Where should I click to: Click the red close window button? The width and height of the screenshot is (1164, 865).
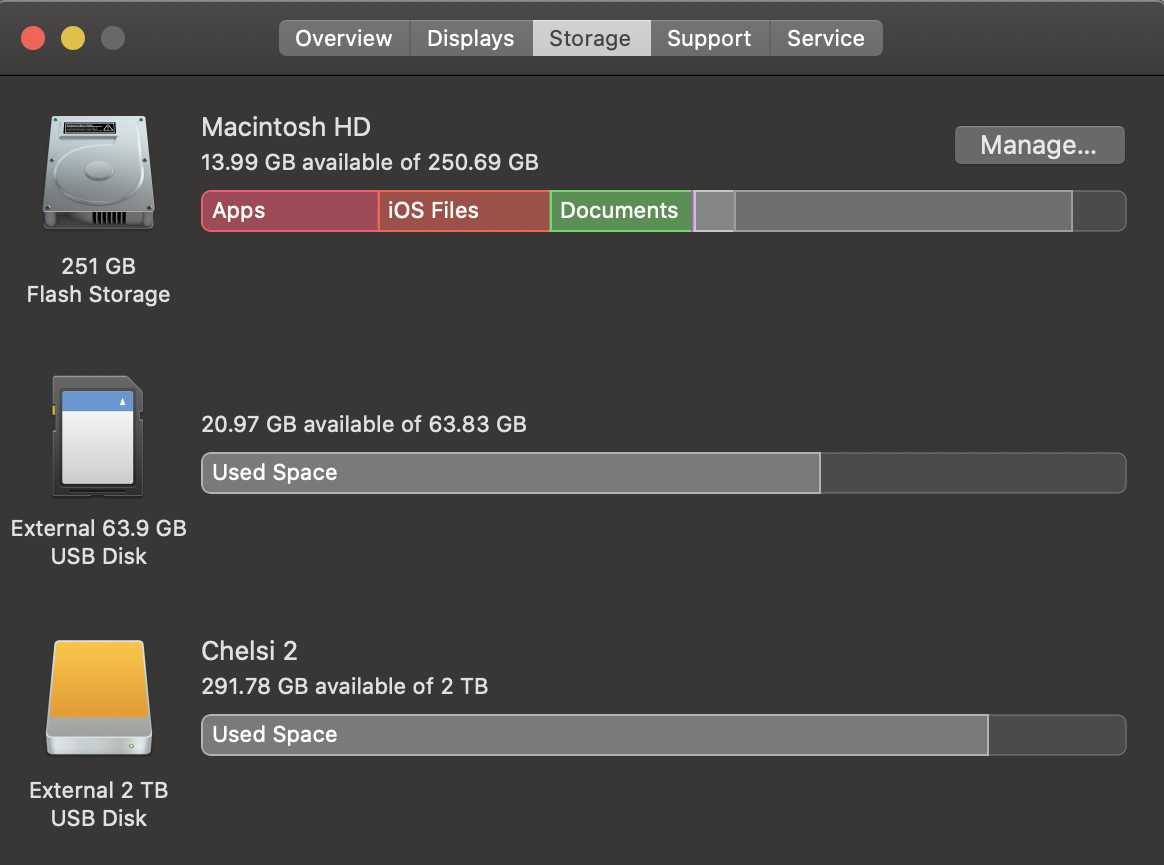point(33,39)
